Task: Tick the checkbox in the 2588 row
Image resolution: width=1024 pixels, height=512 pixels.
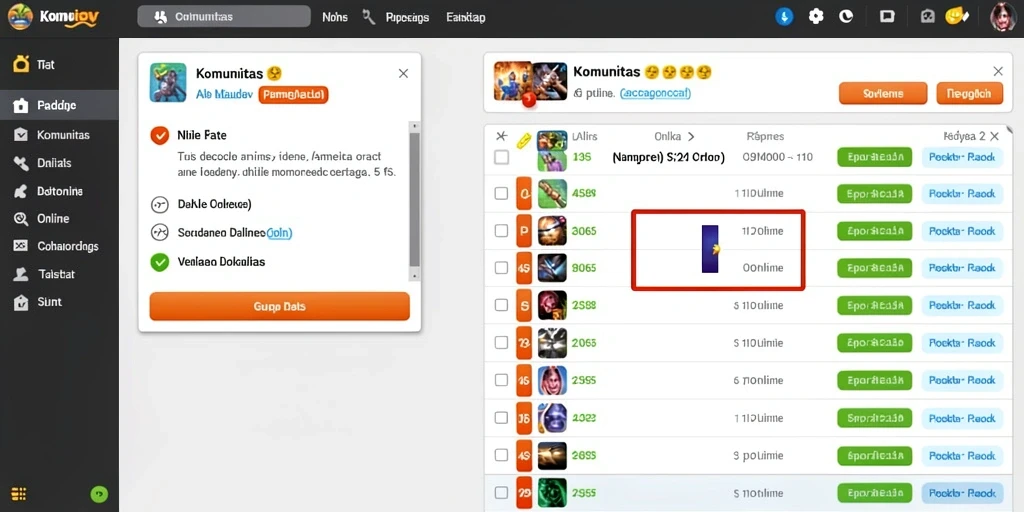Action: coord(501,305)
